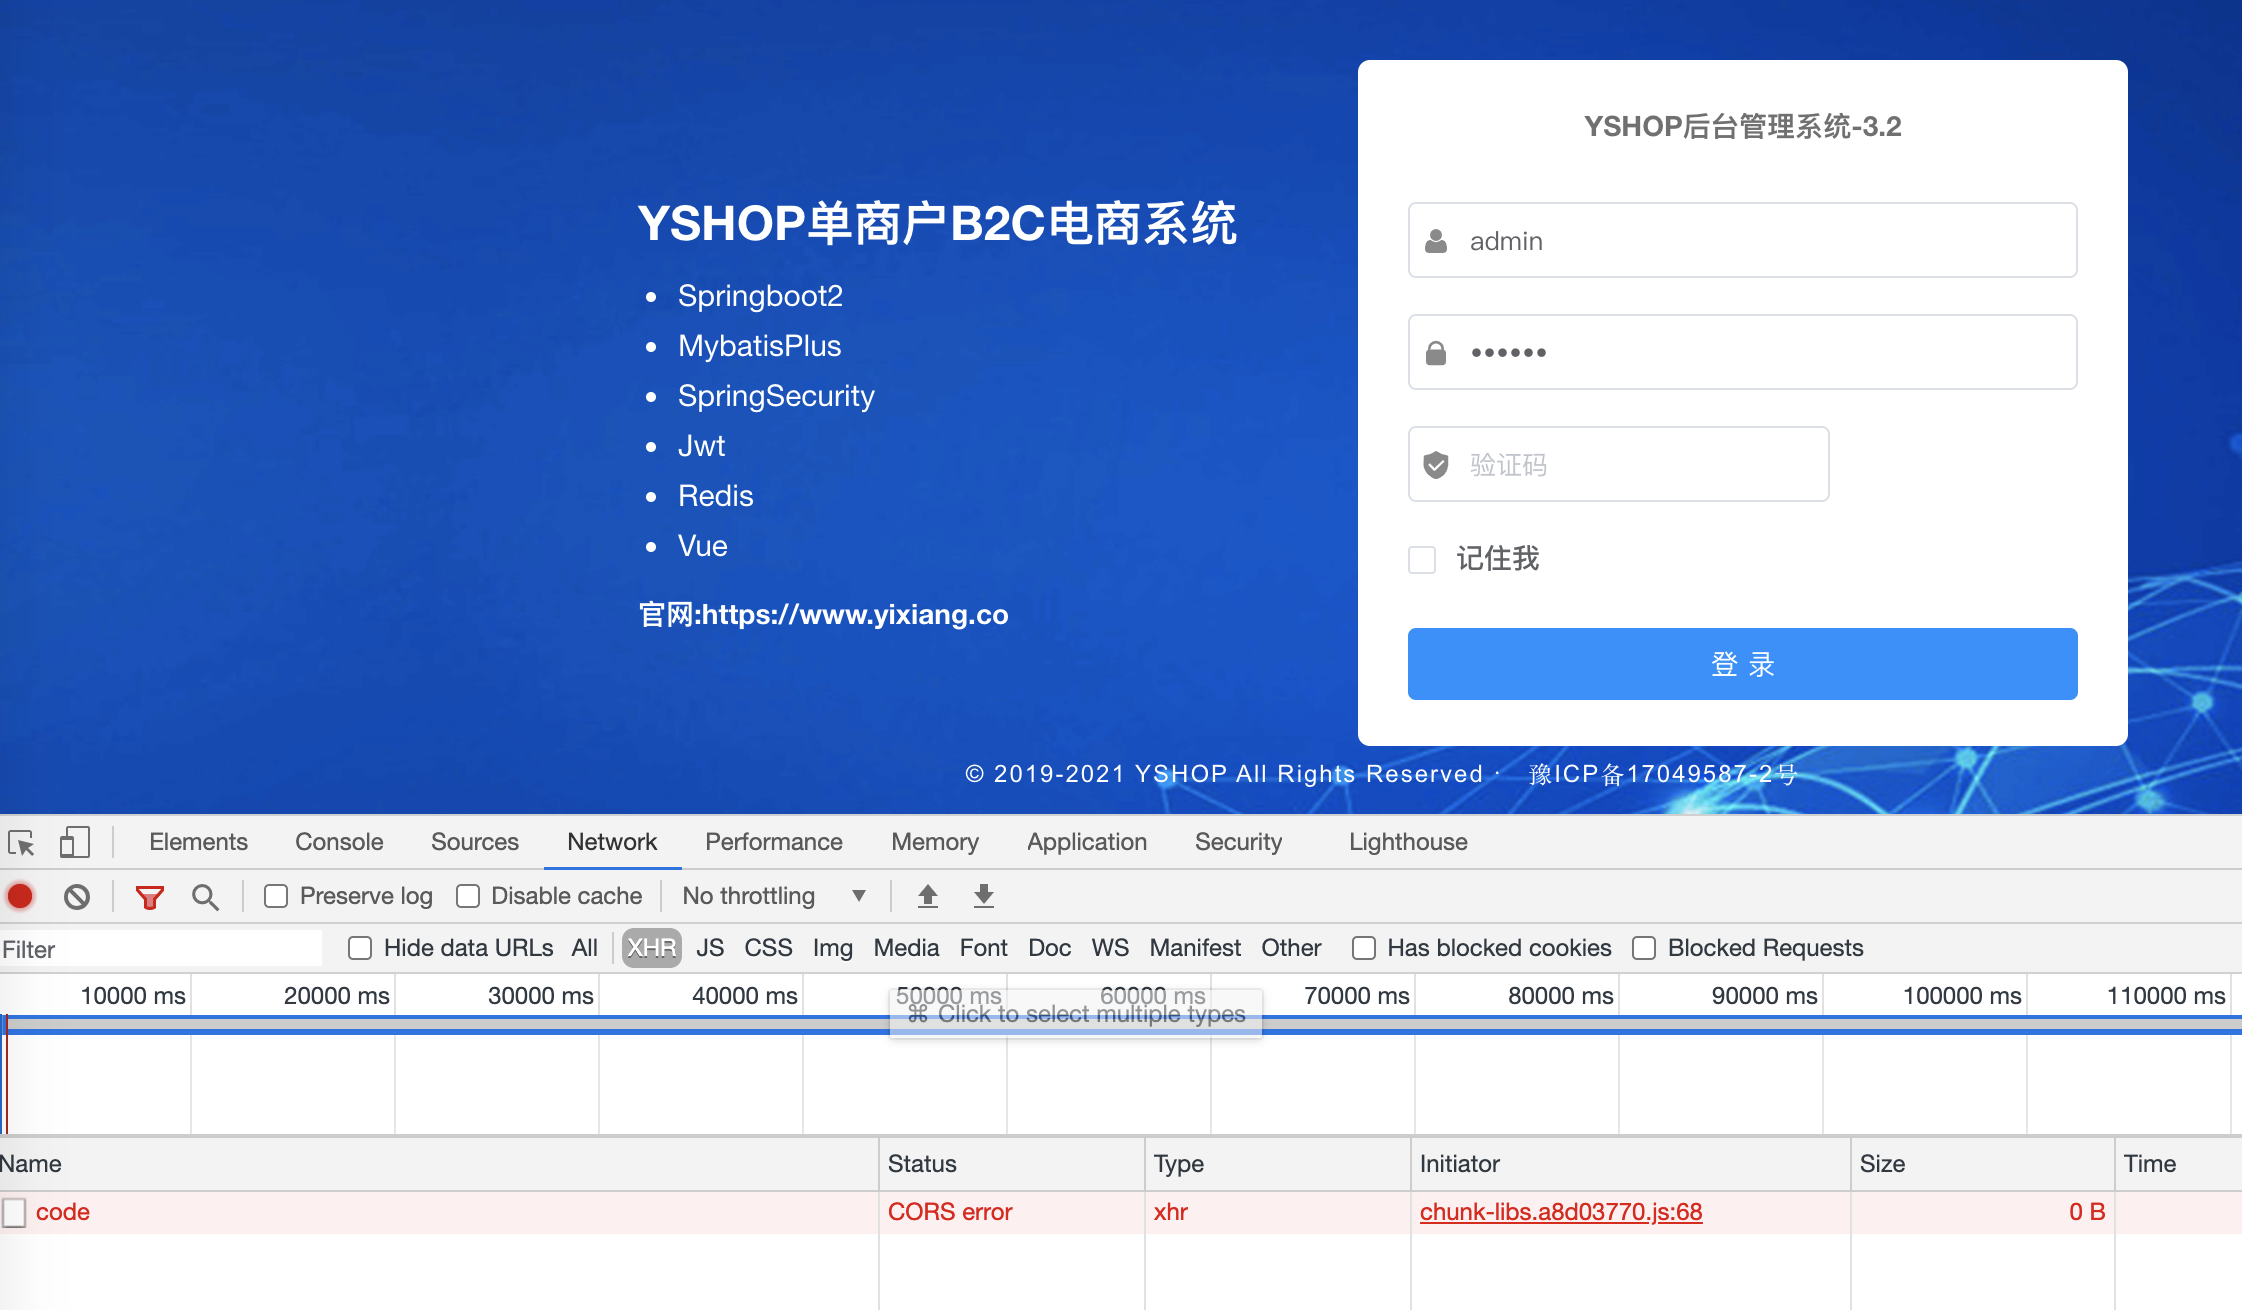Switch to the Performance tab

(x=774, y=842)
